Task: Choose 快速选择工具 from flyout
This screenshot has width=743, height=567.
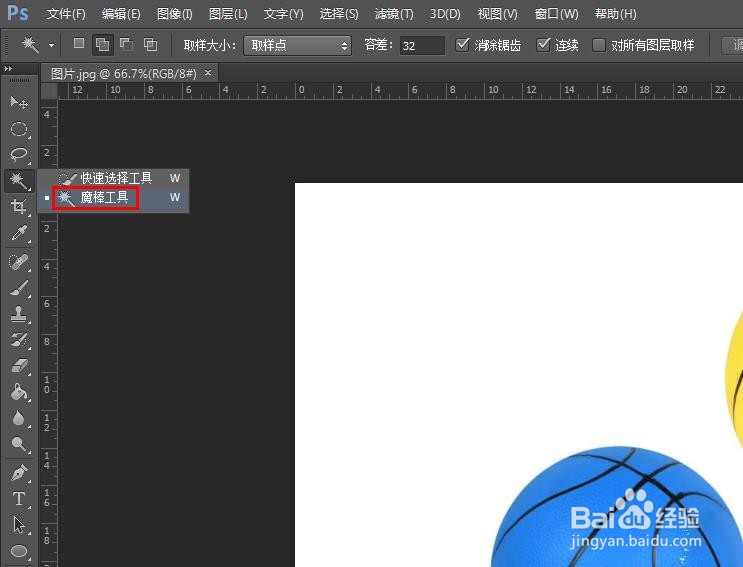Action: 113,178
